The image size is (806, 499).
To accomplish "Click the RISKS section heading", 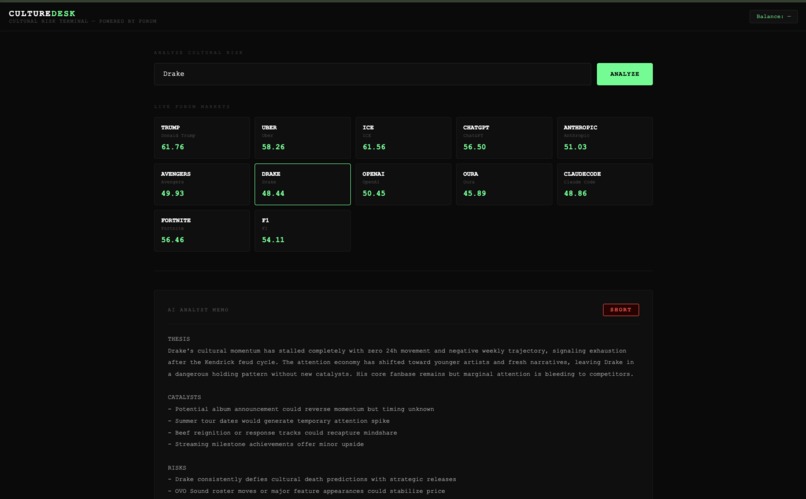I will (177, 468).
